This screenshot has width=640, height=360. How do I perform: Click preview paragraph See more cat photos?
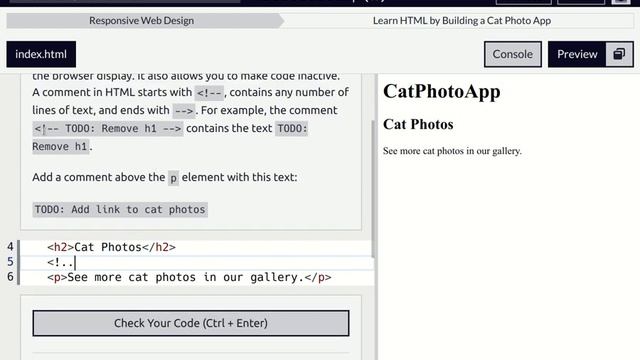point(452,151)
